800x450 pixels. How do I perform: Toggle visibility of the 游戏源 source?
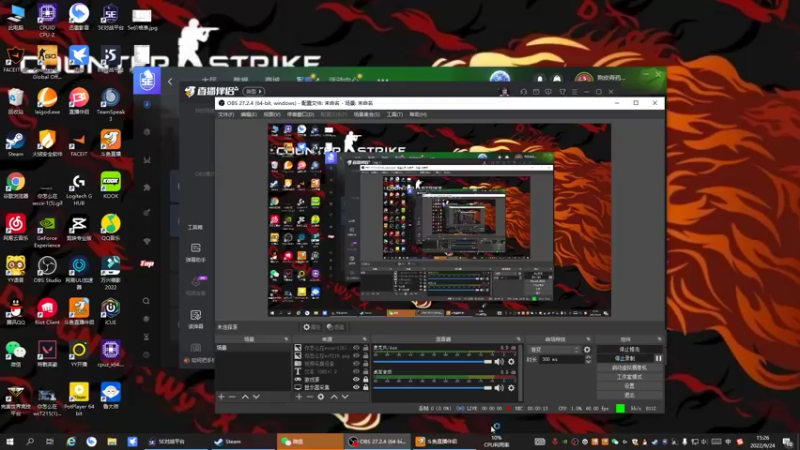(356, 380)
